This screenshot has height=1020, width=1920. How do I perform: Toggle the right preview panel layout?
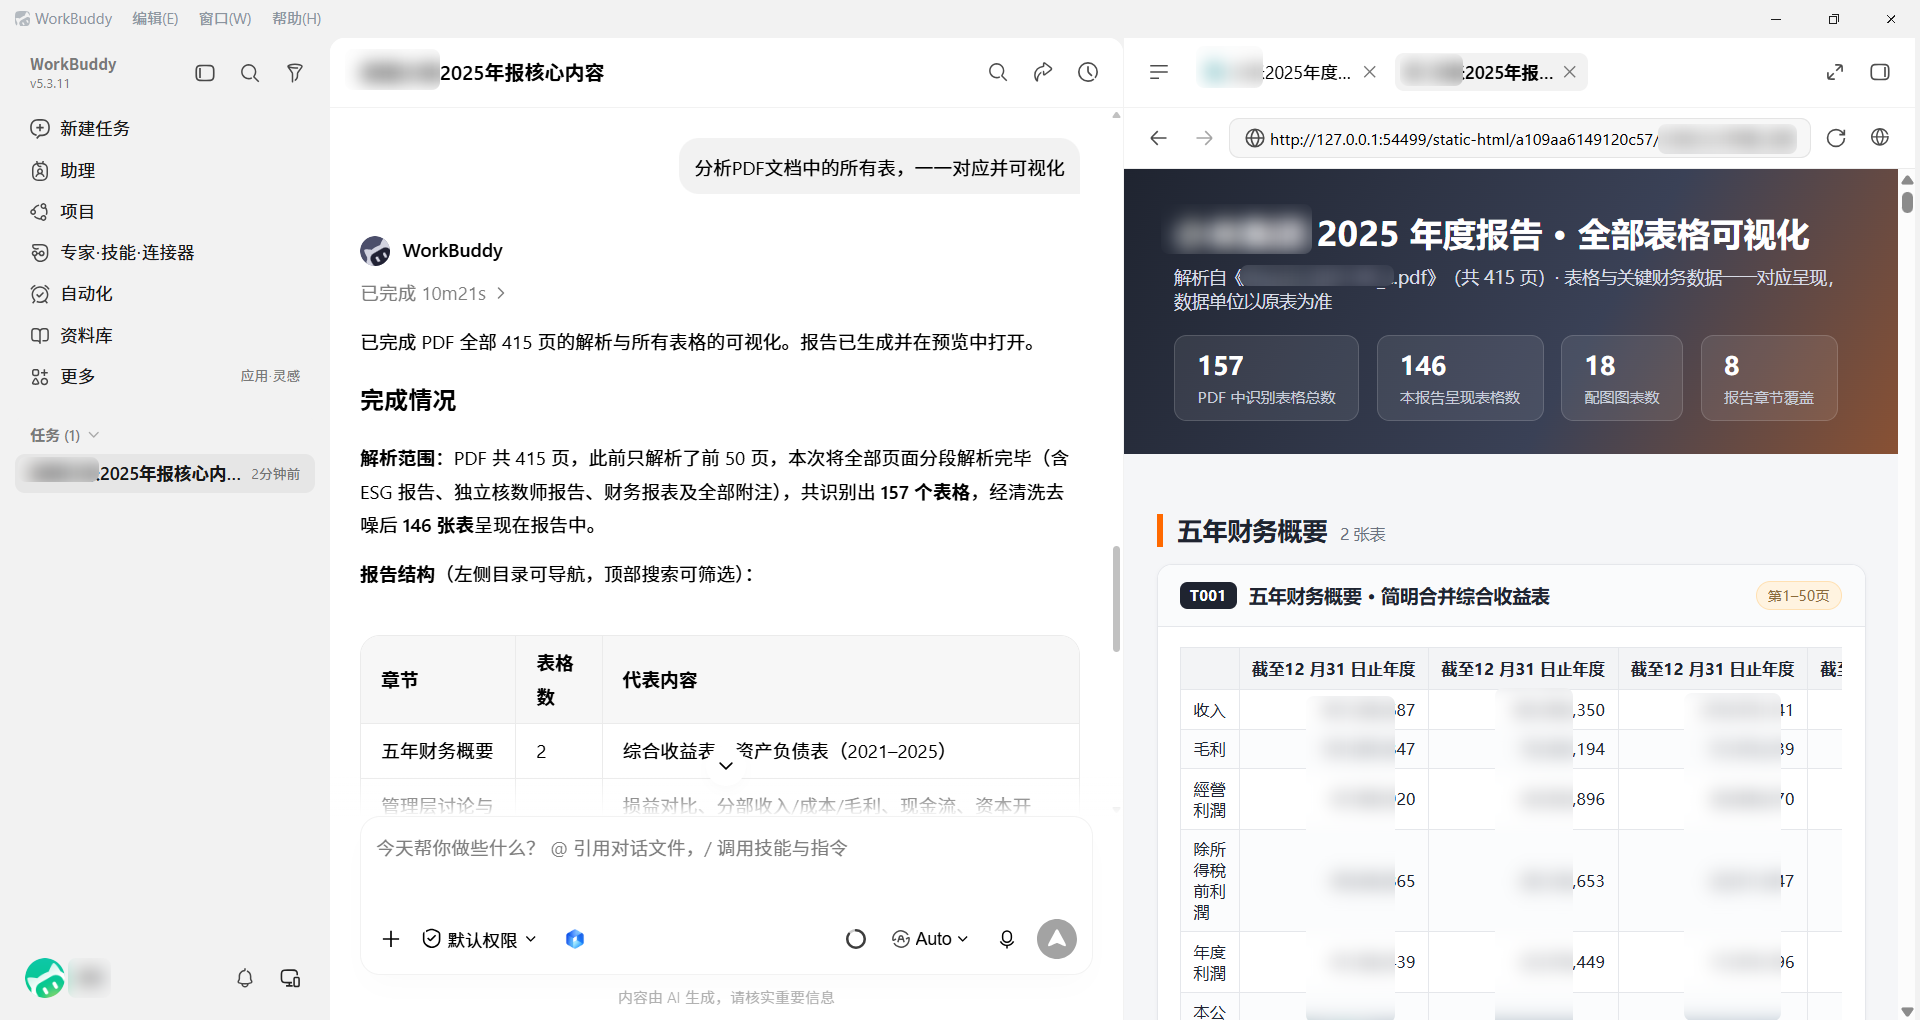pos(1880,72)
